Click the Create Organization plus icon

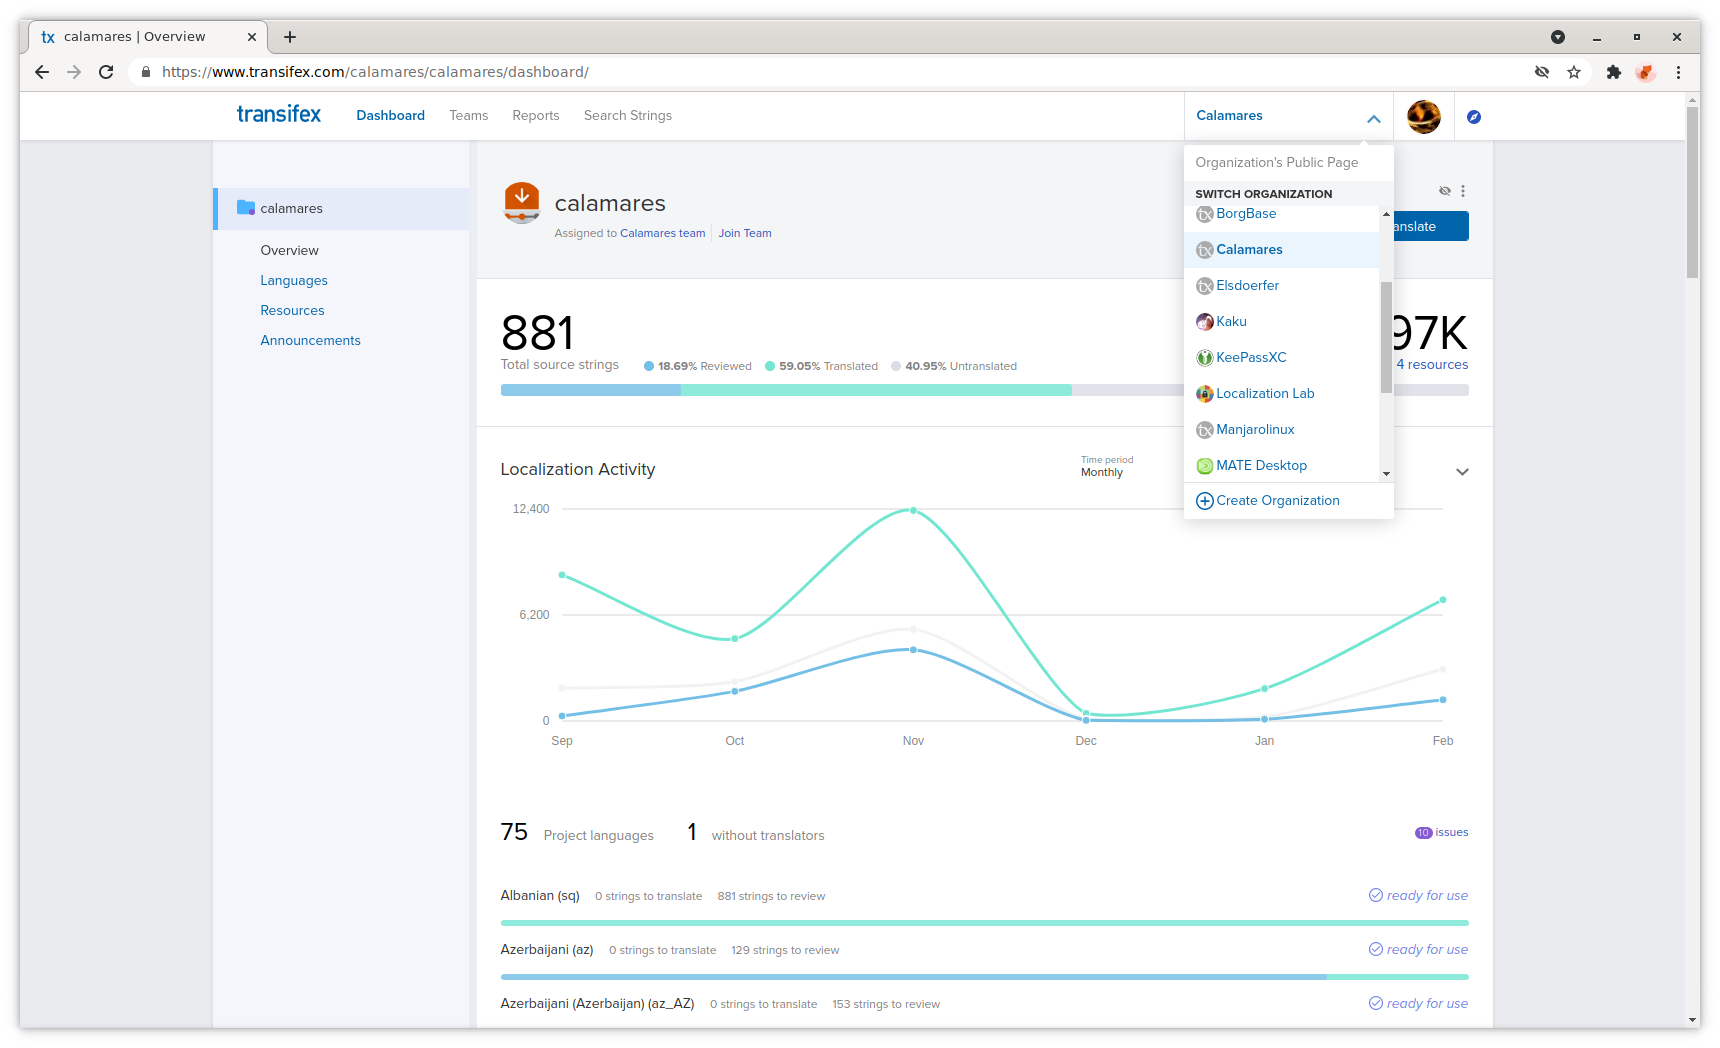point(1205,501)
